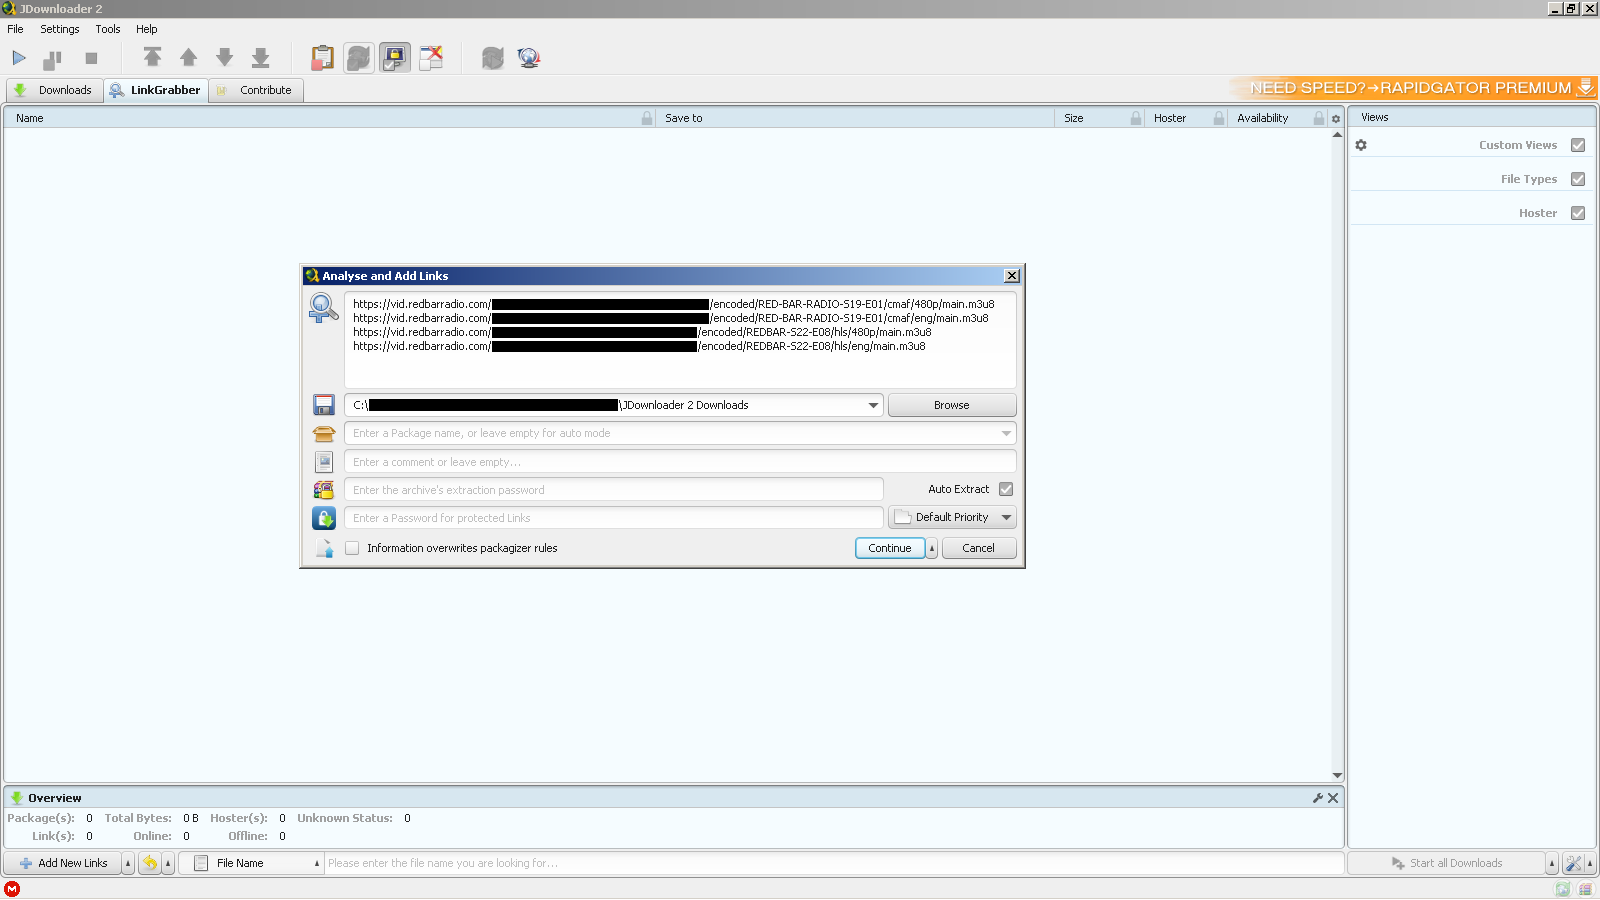Image resolution: width=1600 pixels, height=900 pixels.
Task: Open the Rapidgator Premium banner
Action: [1413, 88]
